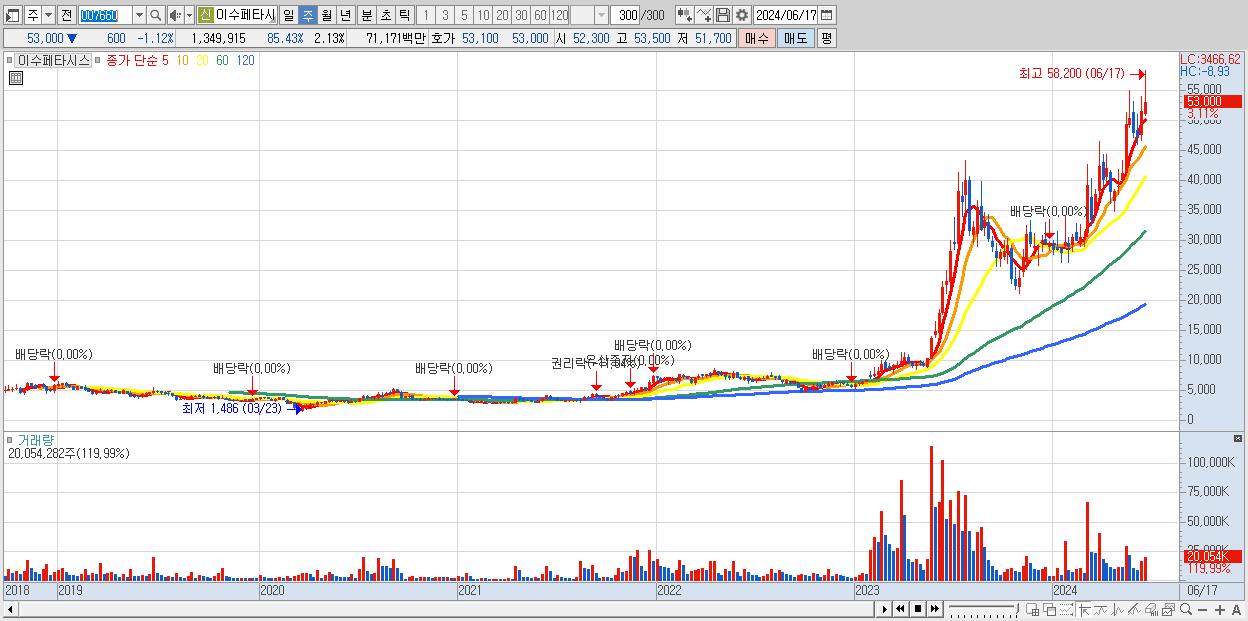Switch chart period to 월 (monthly)

pyautogui.click(x=327, y=15)
